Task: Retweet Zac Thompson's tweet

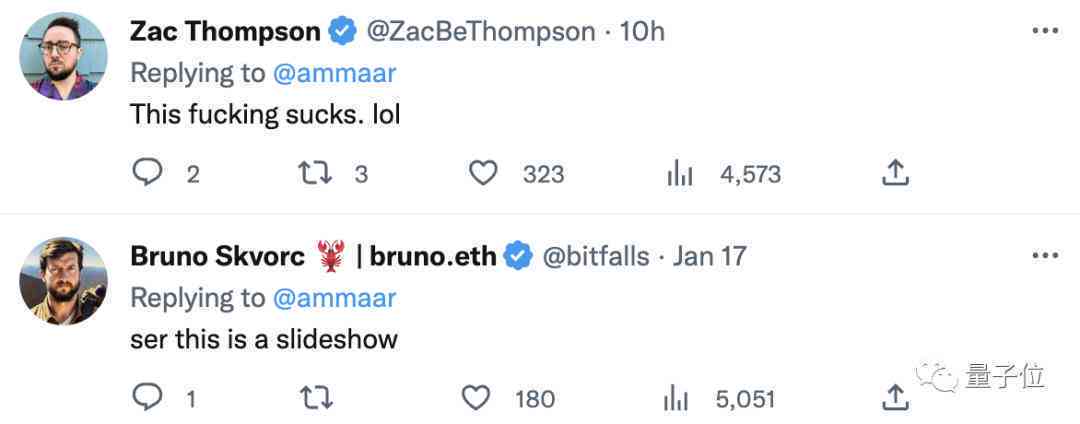Action: [316, 173]
